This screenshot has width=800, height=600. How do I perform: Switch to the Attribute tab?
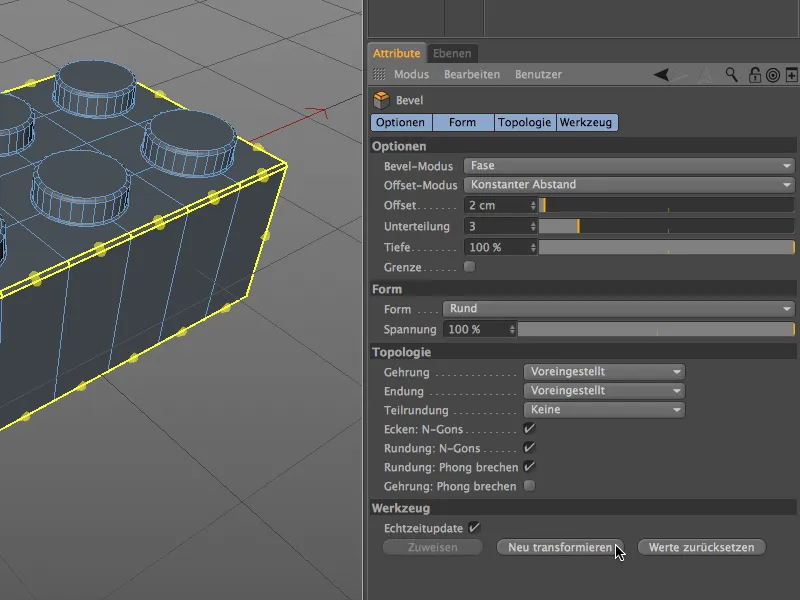tap(396, 53)
